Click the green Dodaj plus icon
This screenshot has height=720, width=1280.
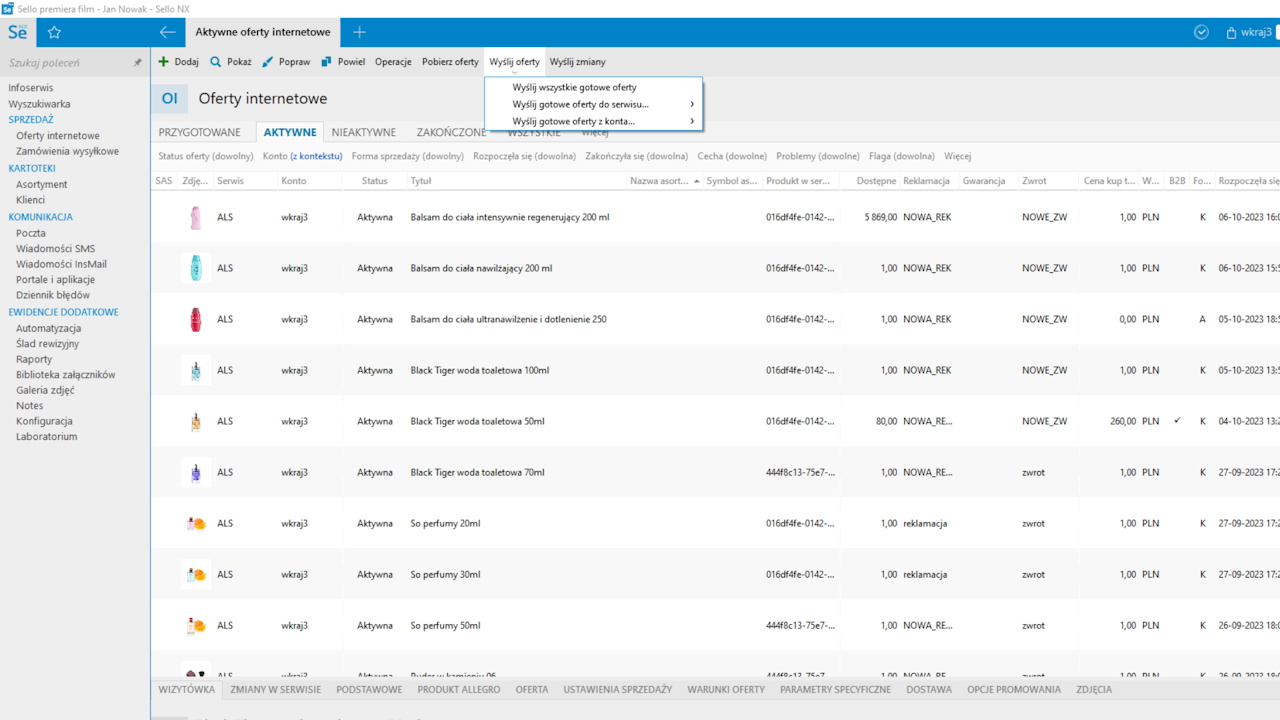pyautogui.click(x=164, y=62)
